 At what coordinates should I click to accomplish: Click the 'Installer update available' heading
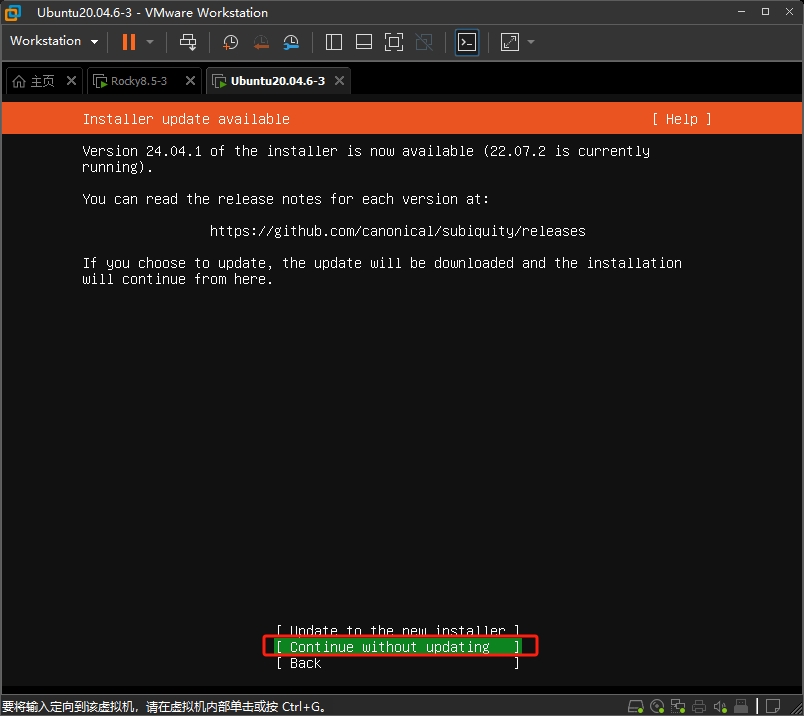tap(186, 119)
